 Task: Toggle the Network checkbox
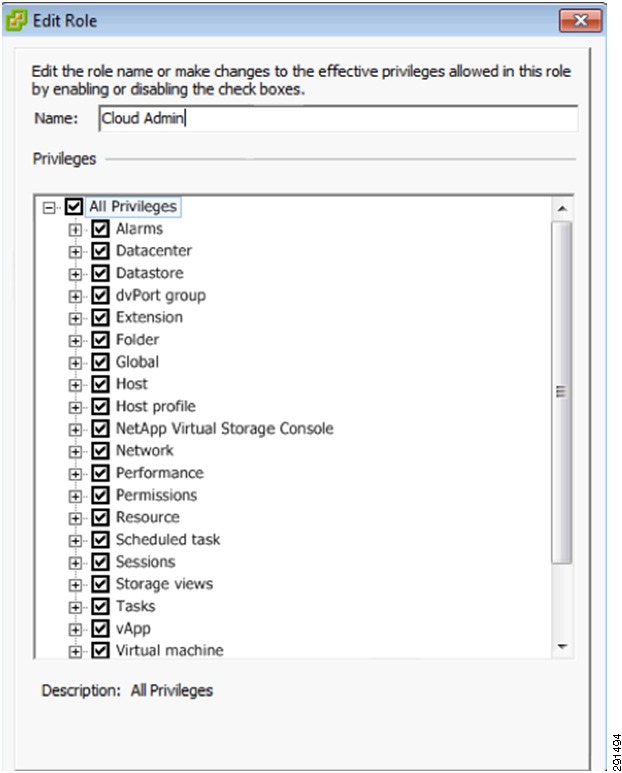point(101,451)
